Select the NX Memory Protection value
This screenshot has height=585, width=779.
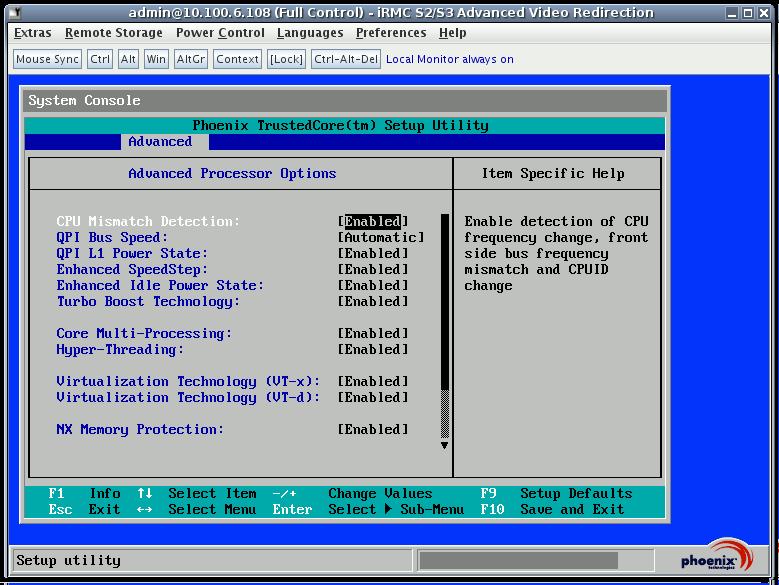pos(373,429)
